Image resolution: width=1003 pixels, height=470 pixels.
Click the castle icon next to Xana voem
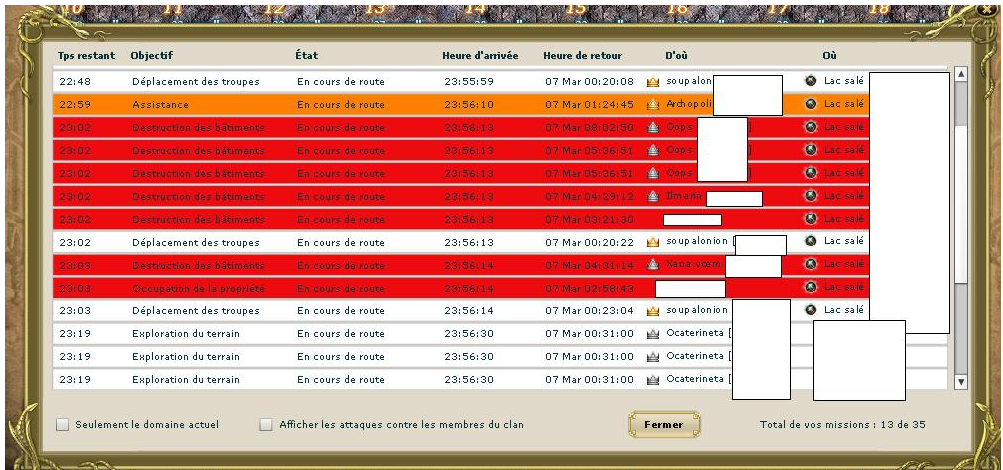[653, 265]
